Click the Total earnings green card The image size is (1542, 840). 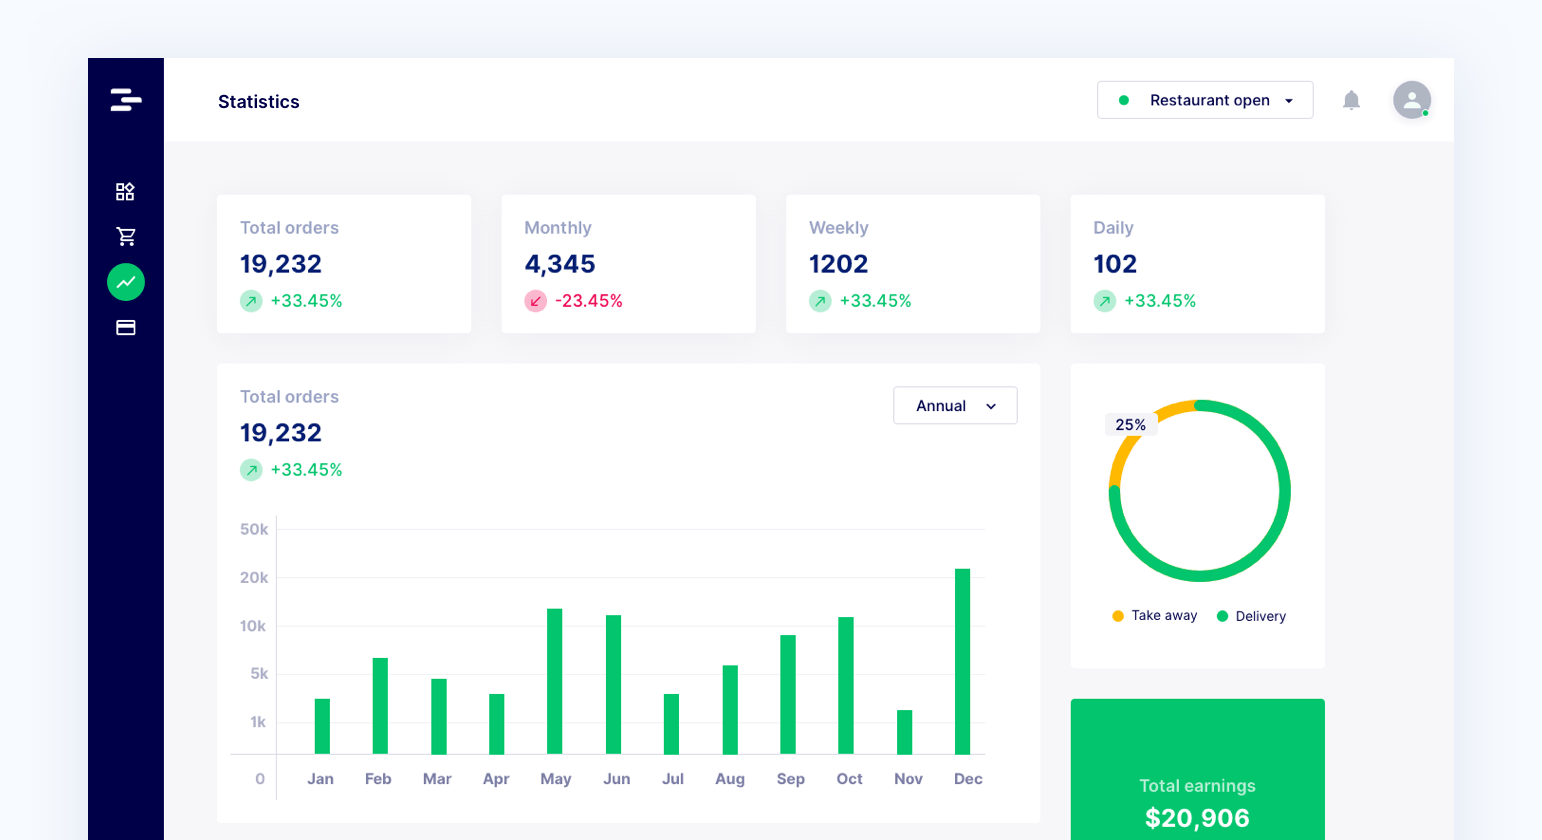1197,770
